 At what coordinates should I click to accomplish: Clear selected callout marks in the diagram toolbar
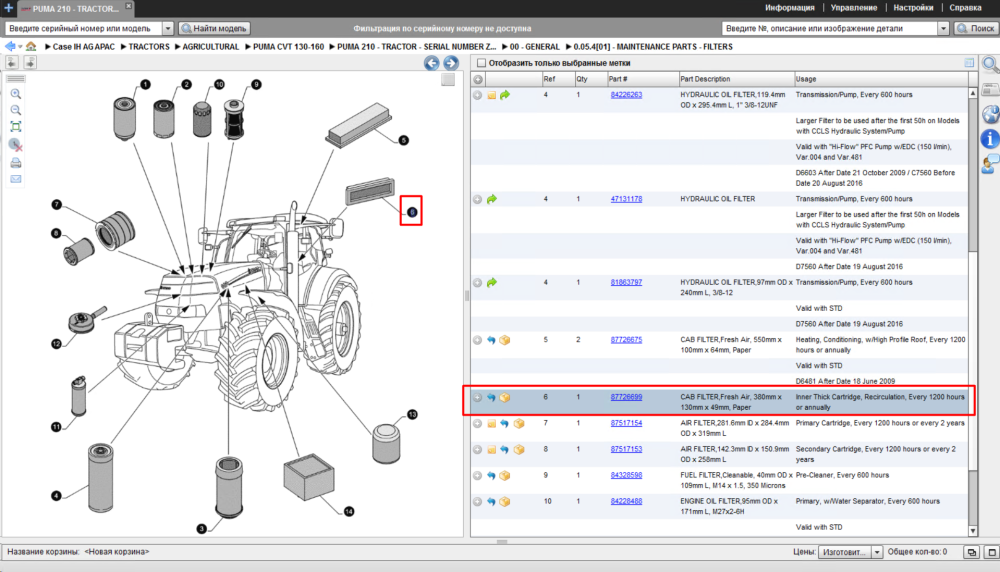pos(16,145)
